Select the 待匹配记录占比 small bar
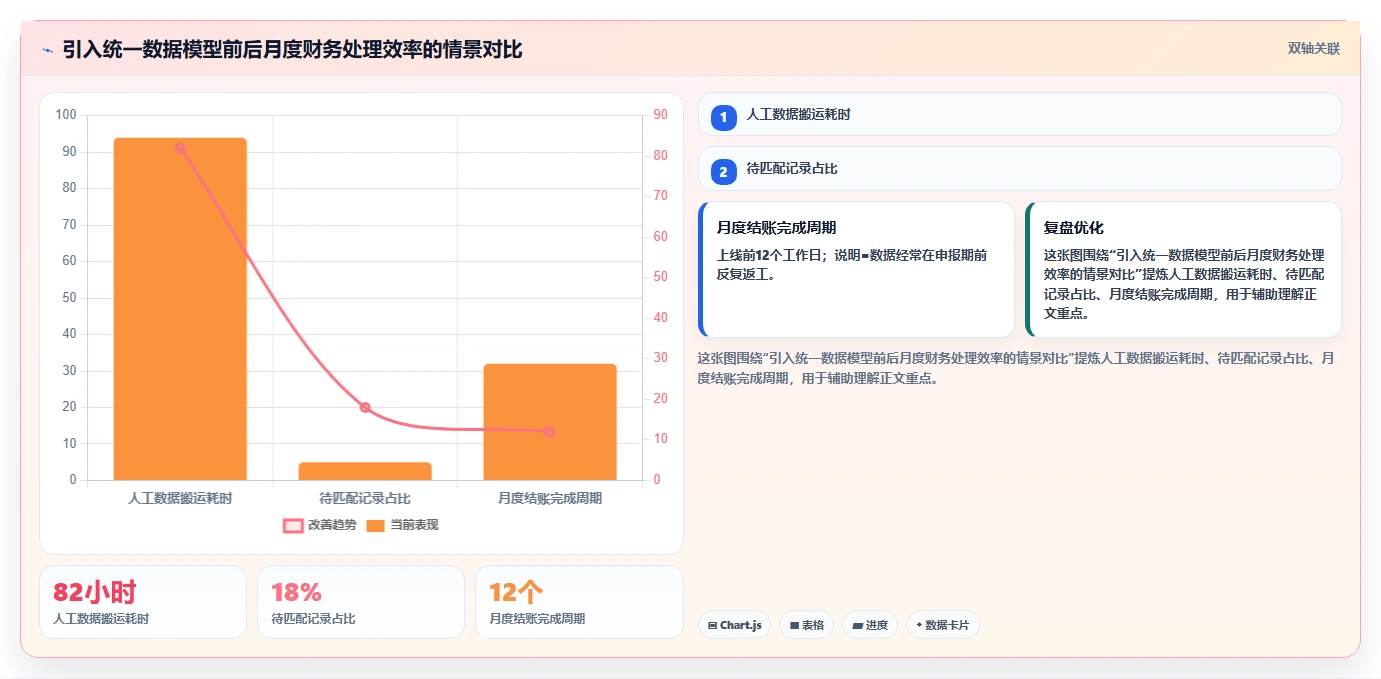This screenshot has height=679, width=1381. [x=365, y=471]
